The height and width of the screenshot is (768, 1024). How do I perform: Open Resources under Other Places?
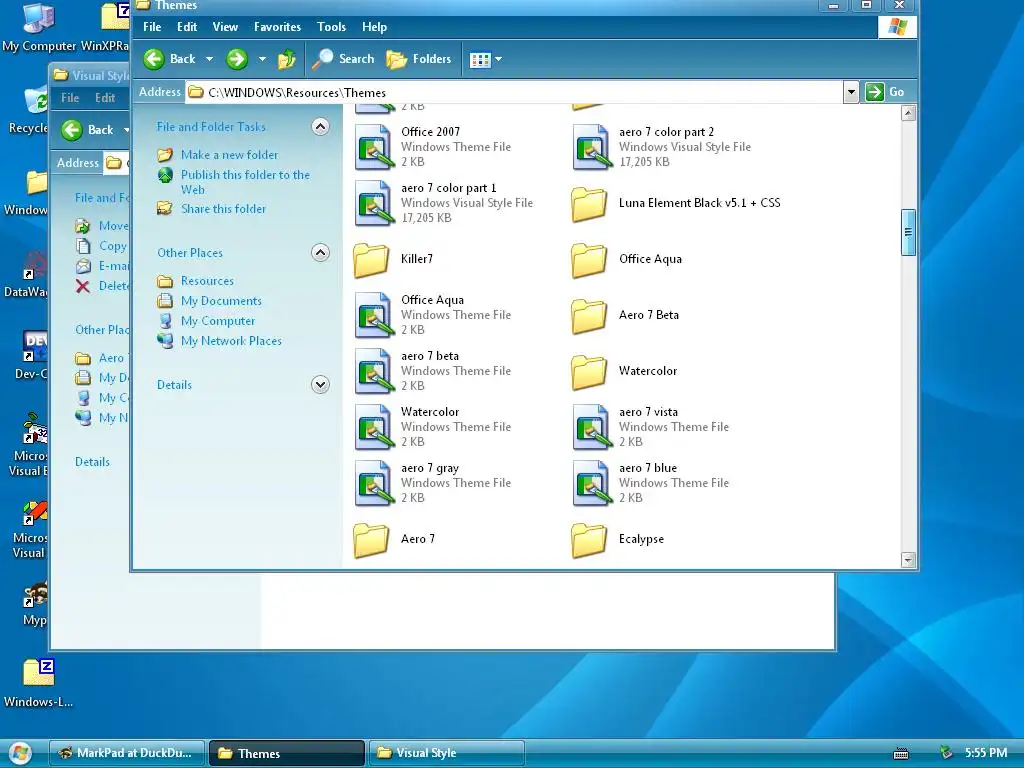tap(207, 281)
